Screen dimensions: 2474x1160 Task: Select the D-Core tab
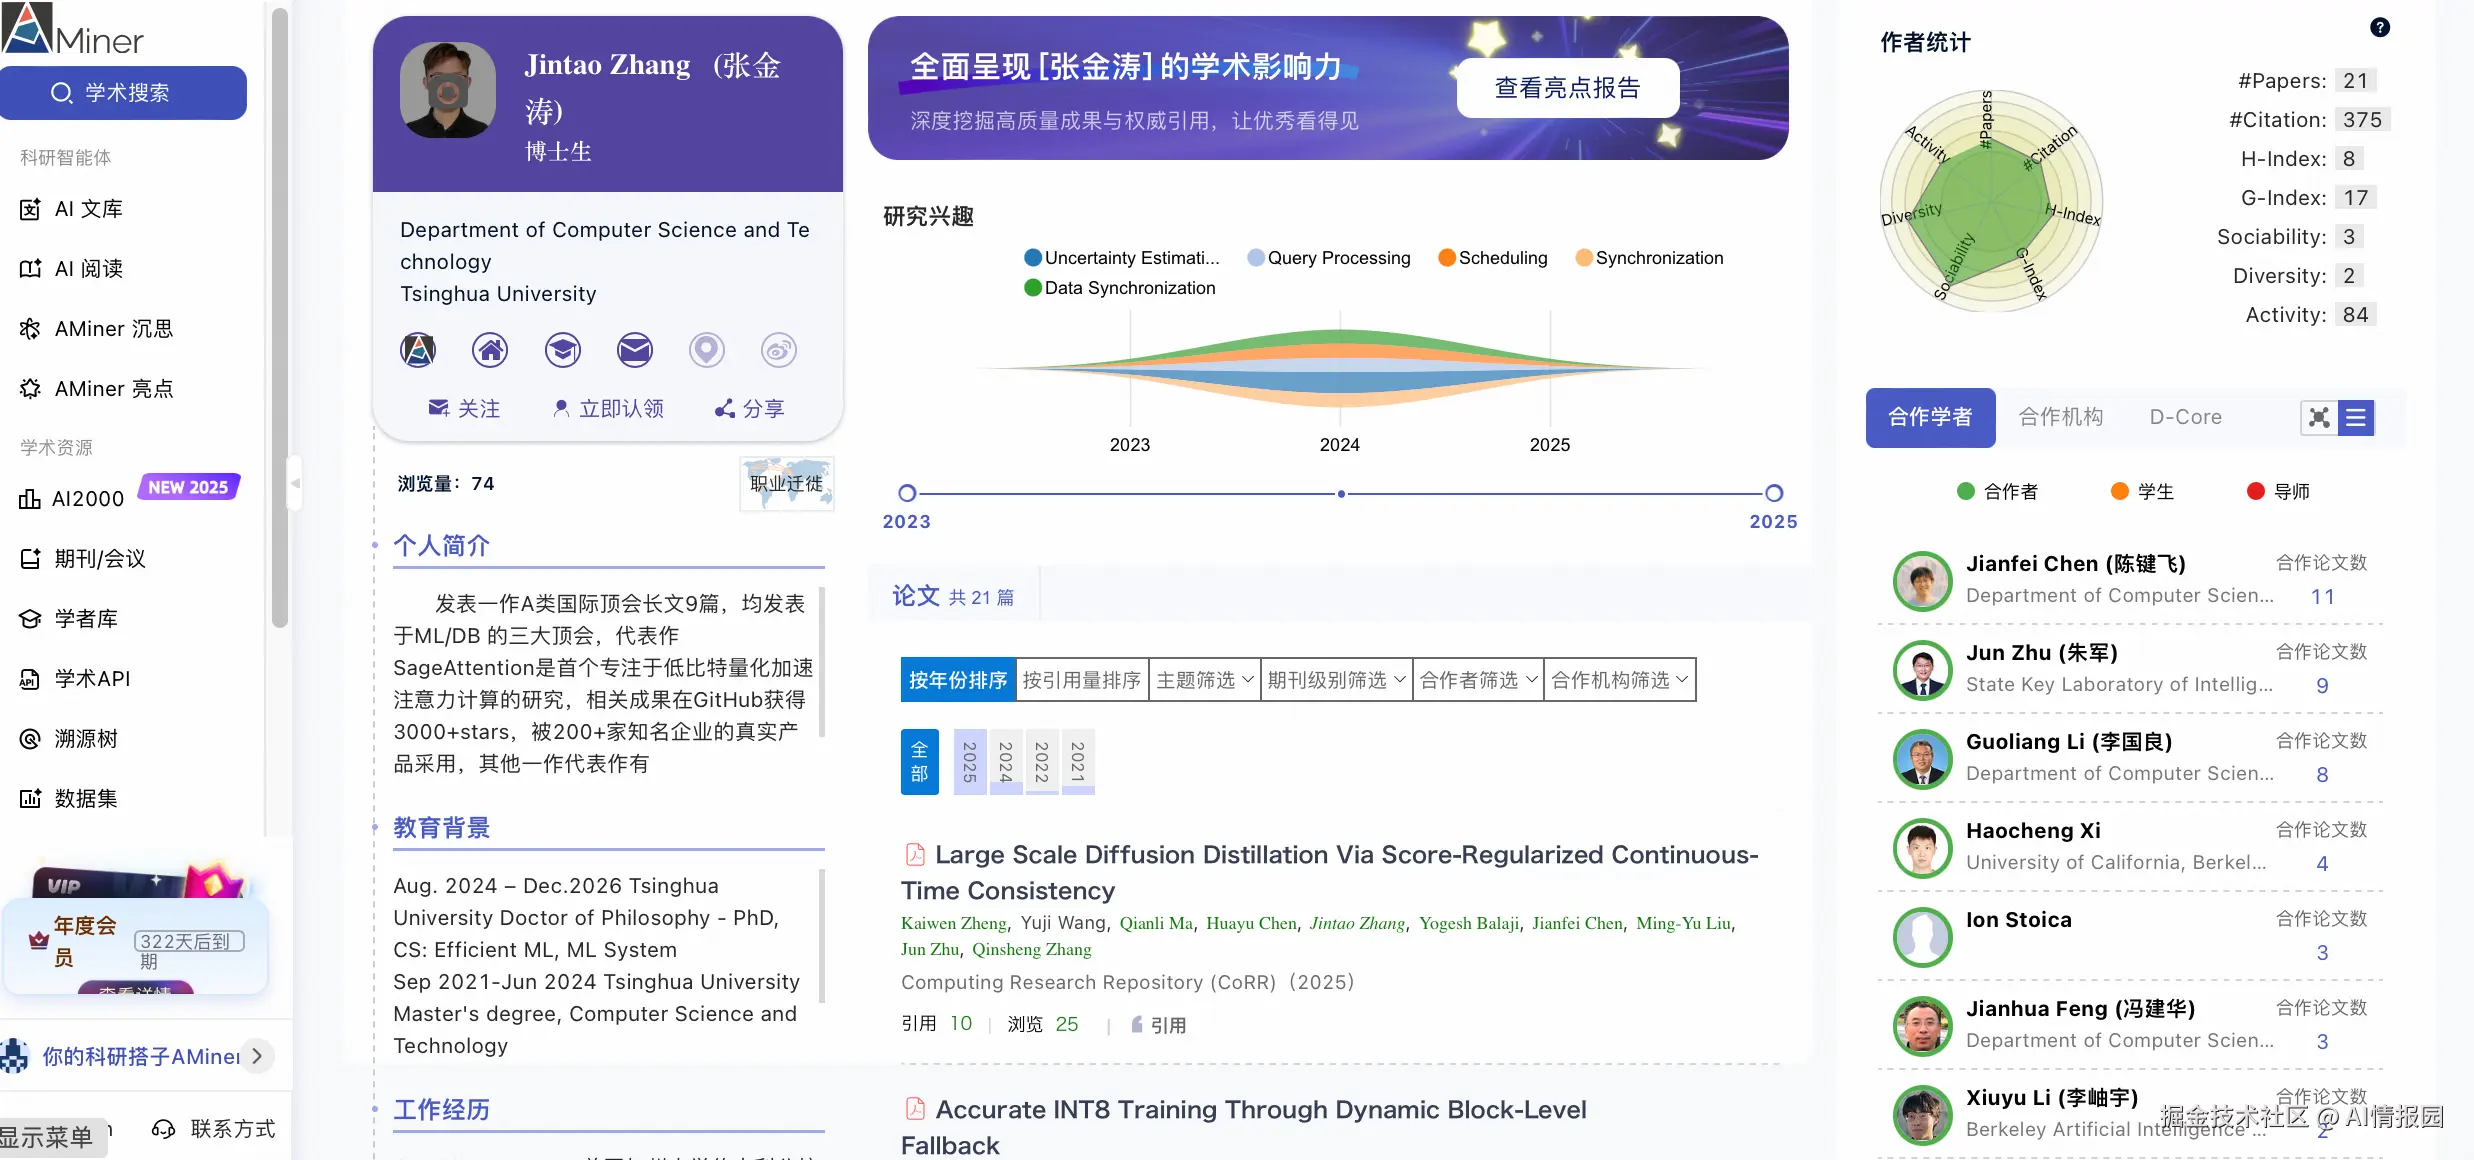point(2185,417)
